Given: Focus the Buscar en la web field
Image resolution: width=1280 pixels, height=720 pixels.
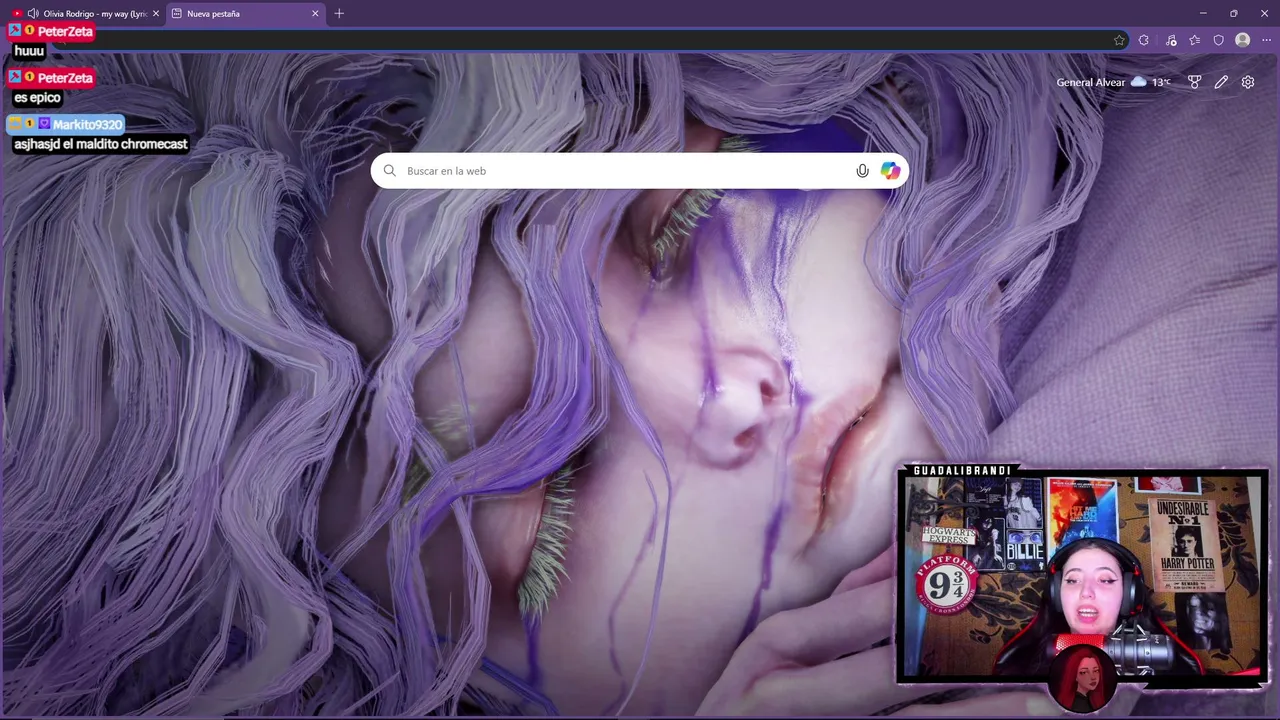Looking at the screenshot, I should point(640,171).
